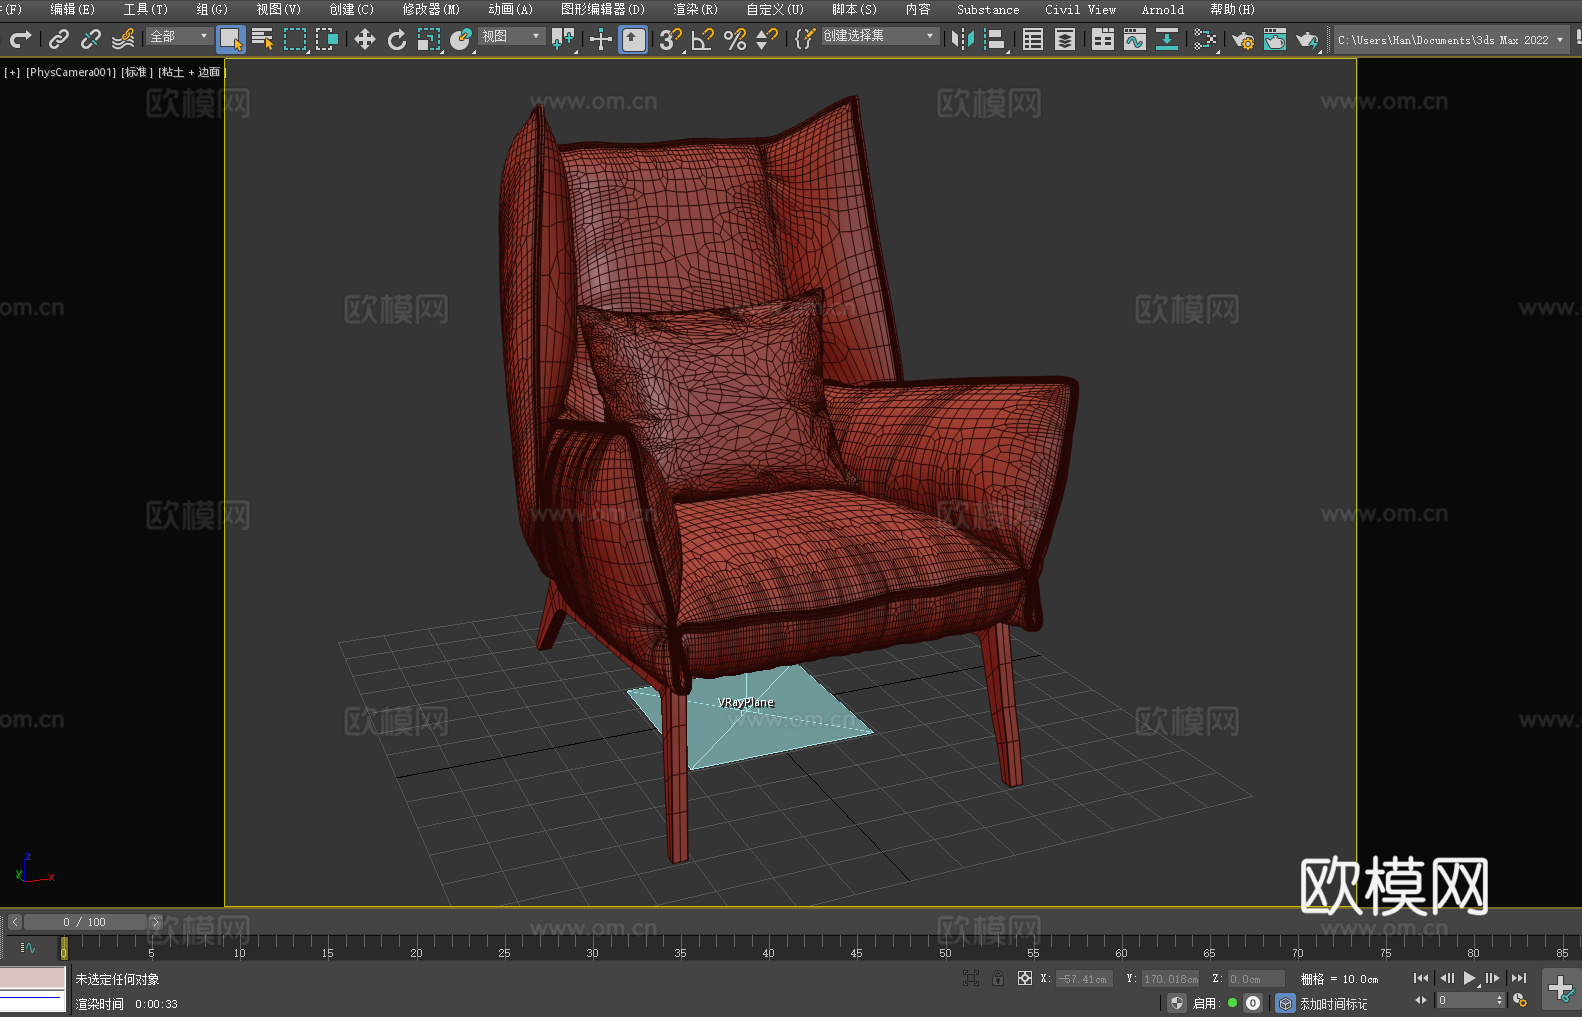This screenshot has height=1017, width=1582.
Task: Click PhysCamera001 viewport label
Action: coord(71,72)
